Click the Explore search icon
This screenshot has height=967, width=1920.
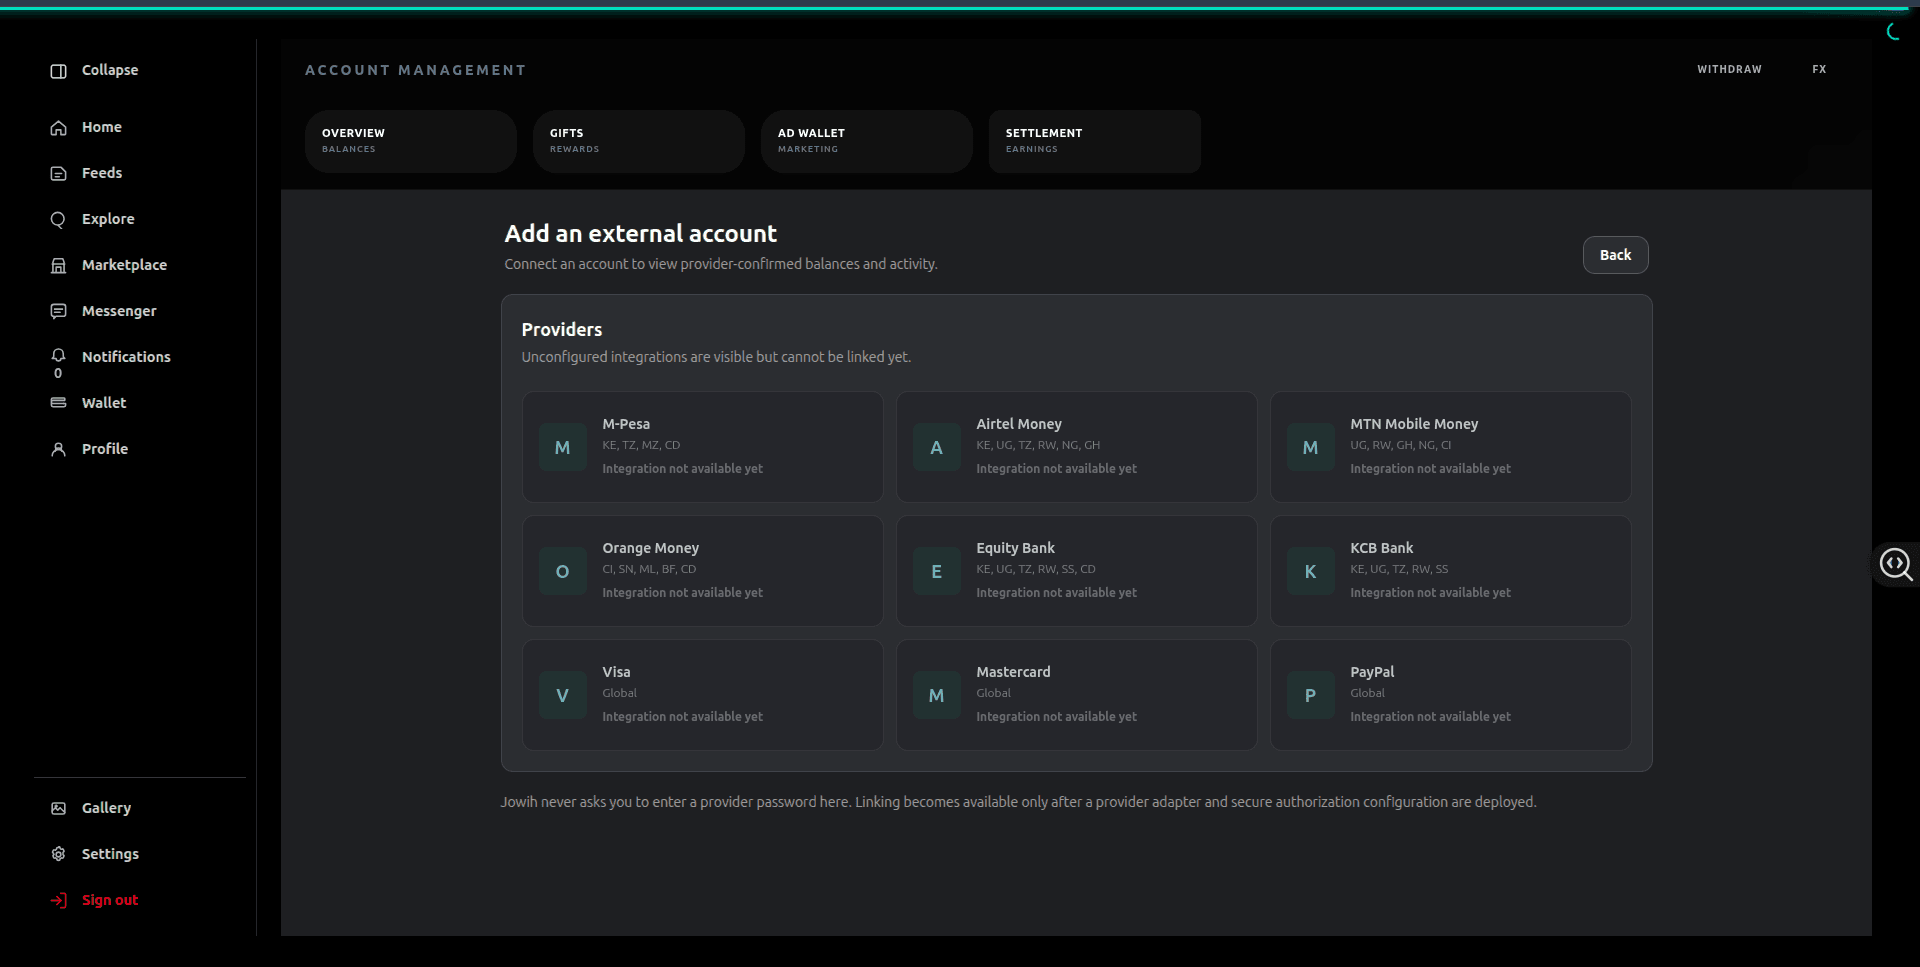pyautogui.click(x=59, y=220)
